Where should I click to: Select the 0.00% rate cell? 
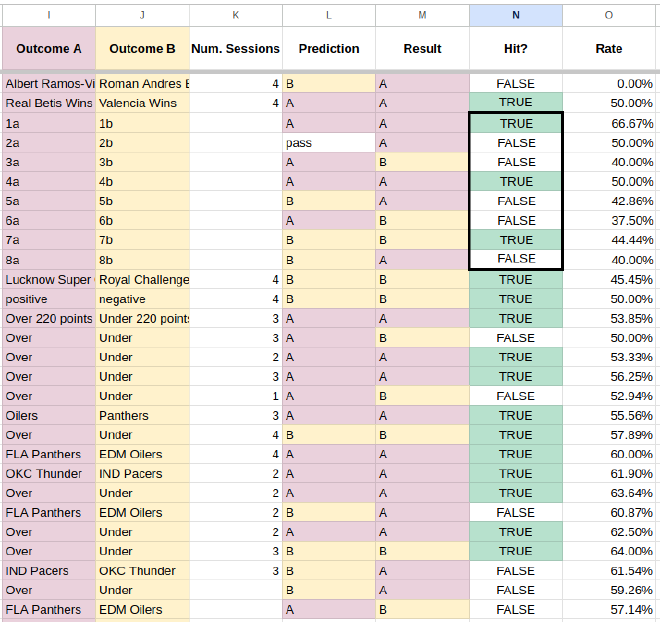608,84
